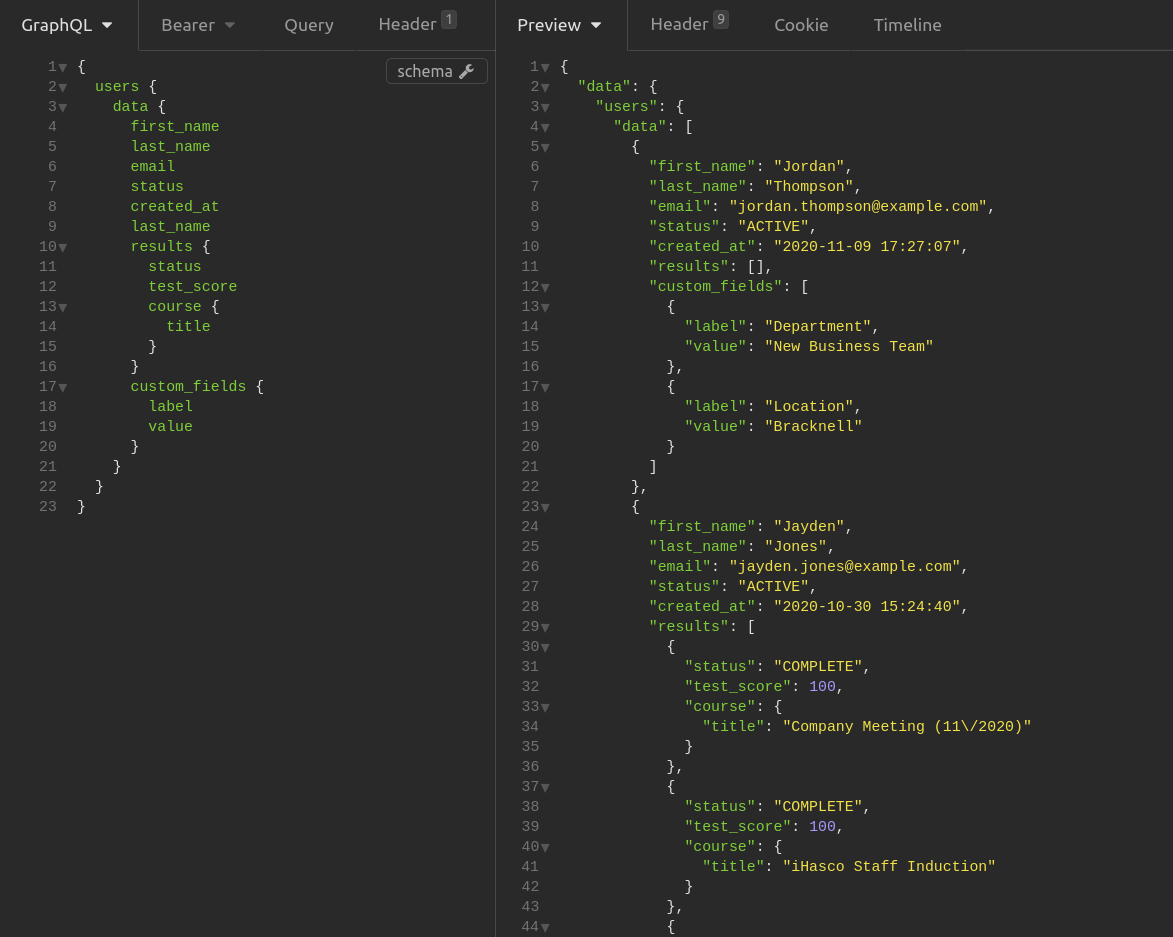Open the Timeline tab

[907, 25]
